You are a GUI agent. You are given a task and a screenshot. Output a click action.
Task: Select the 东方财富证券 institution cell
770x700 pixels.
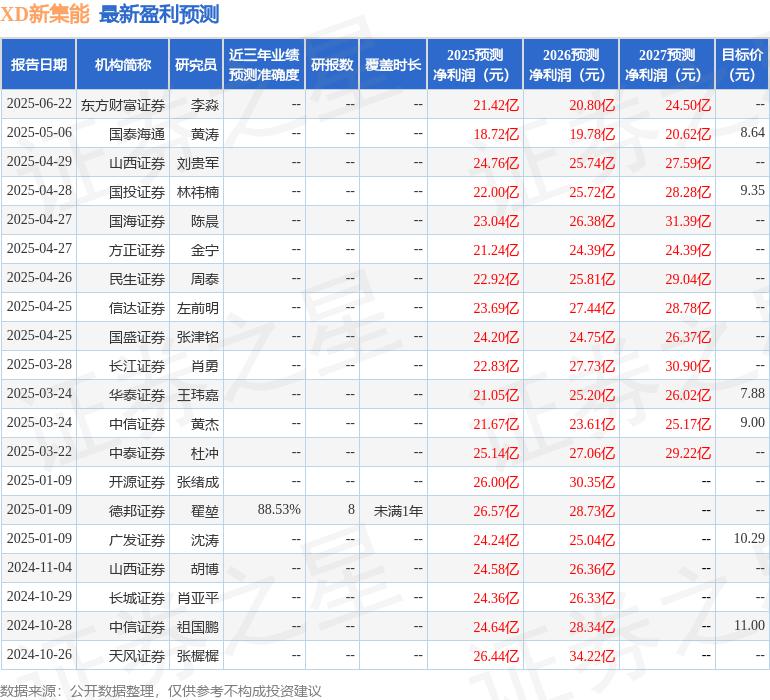[123, 105]
